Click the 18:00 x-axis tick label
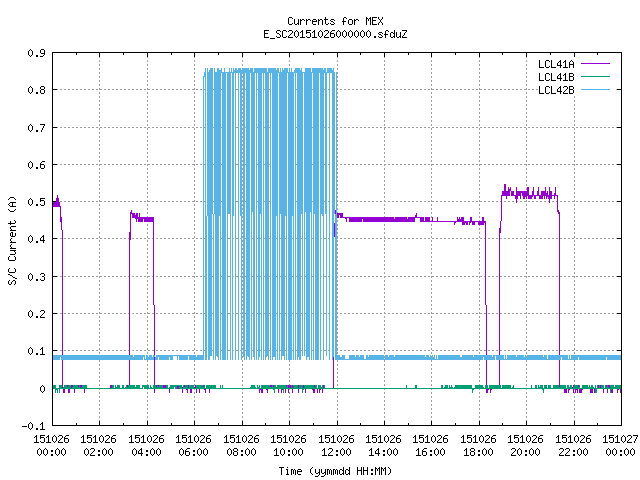The image size is (640, 480). pyautogui.click(x=478, y=452)
